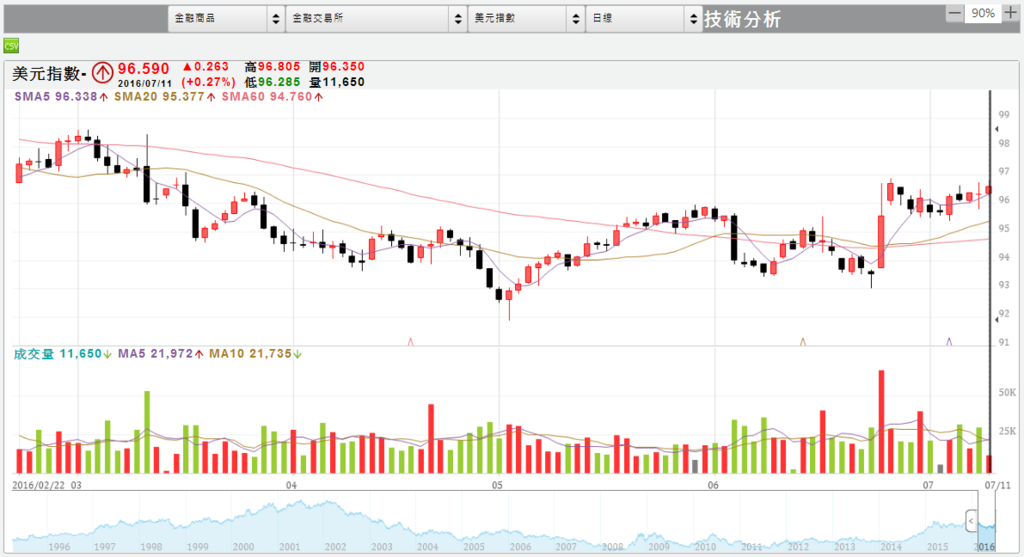Screen dimensions: 1024x557
Task: Click the pink event marker on price chart baseline
Action: click(411, 342)
